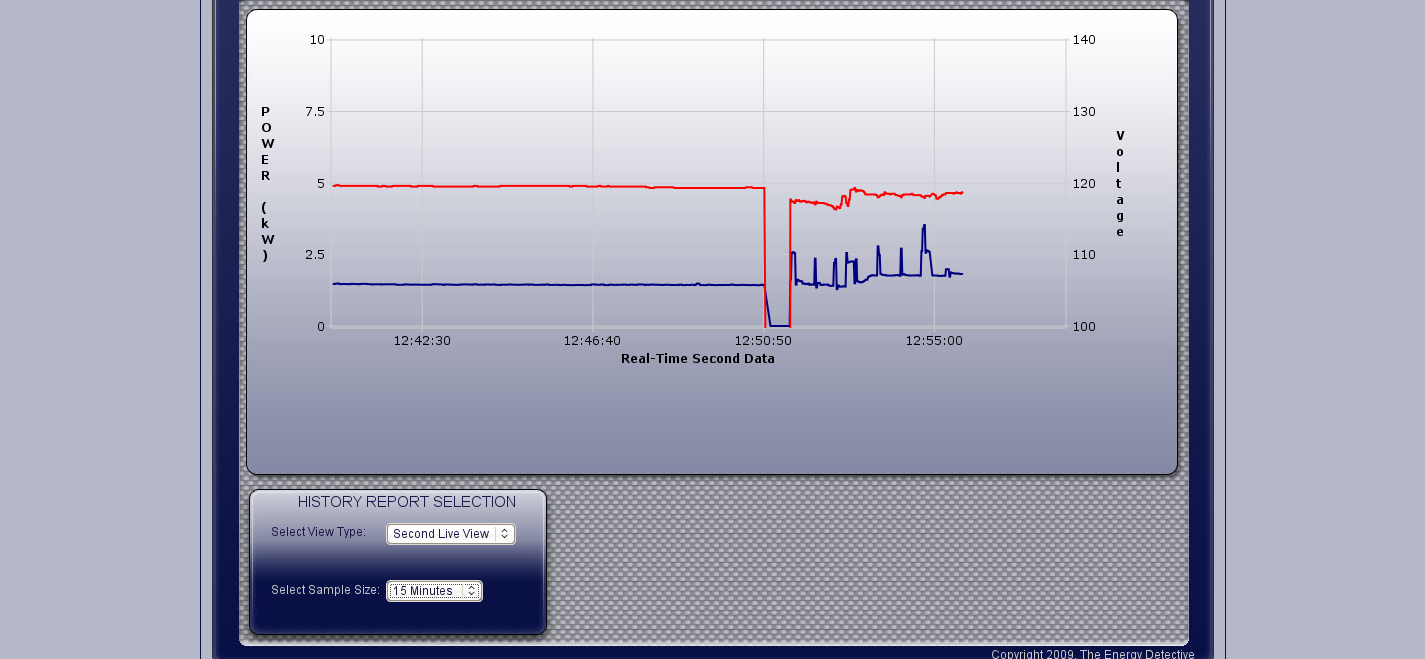This screenshot has width=1425, height=659.
Task: Click the 130 voltage axis tick label
Action: pyautogui.click(x=1084, y=112)
